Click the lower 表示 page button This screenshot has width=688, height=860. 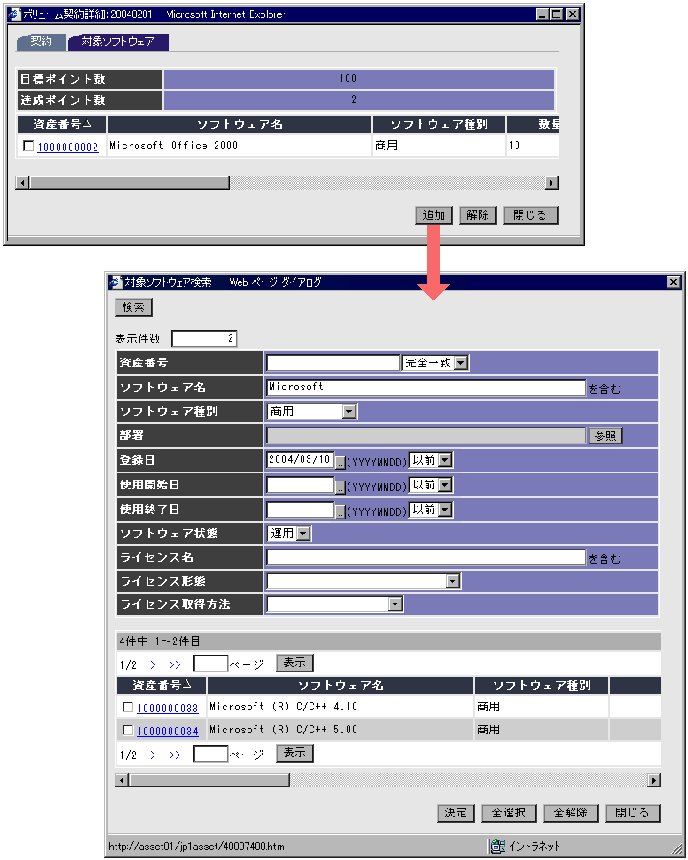point(295,753)
